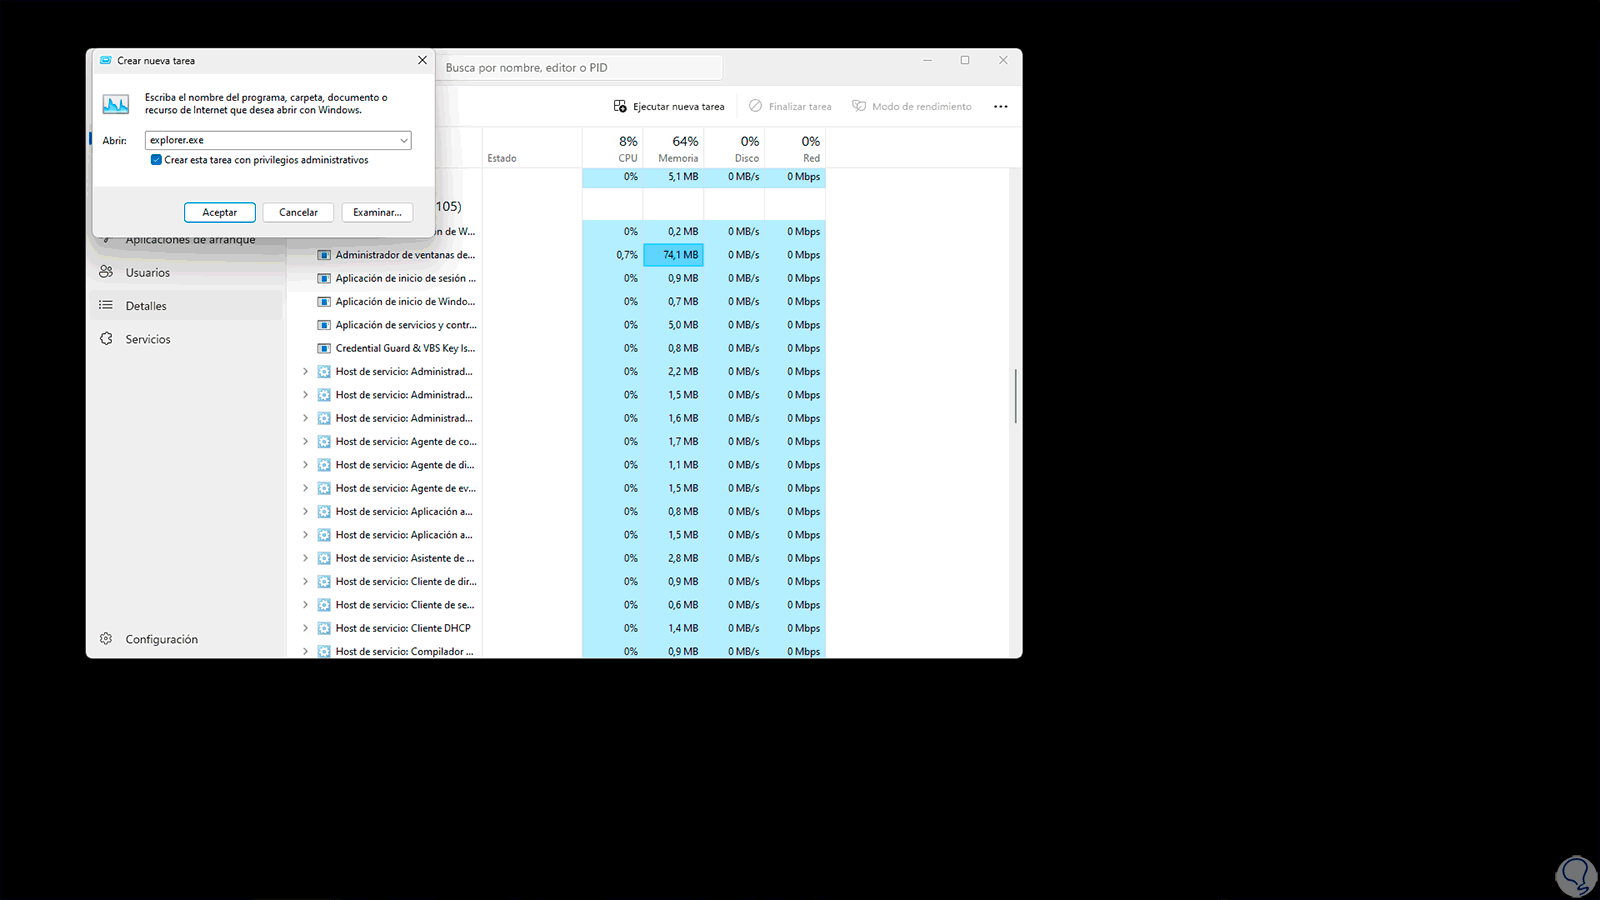This screenshot has height=900, width=1600.
Task: Click the Examinar... button
Action: tap(377, 212)
